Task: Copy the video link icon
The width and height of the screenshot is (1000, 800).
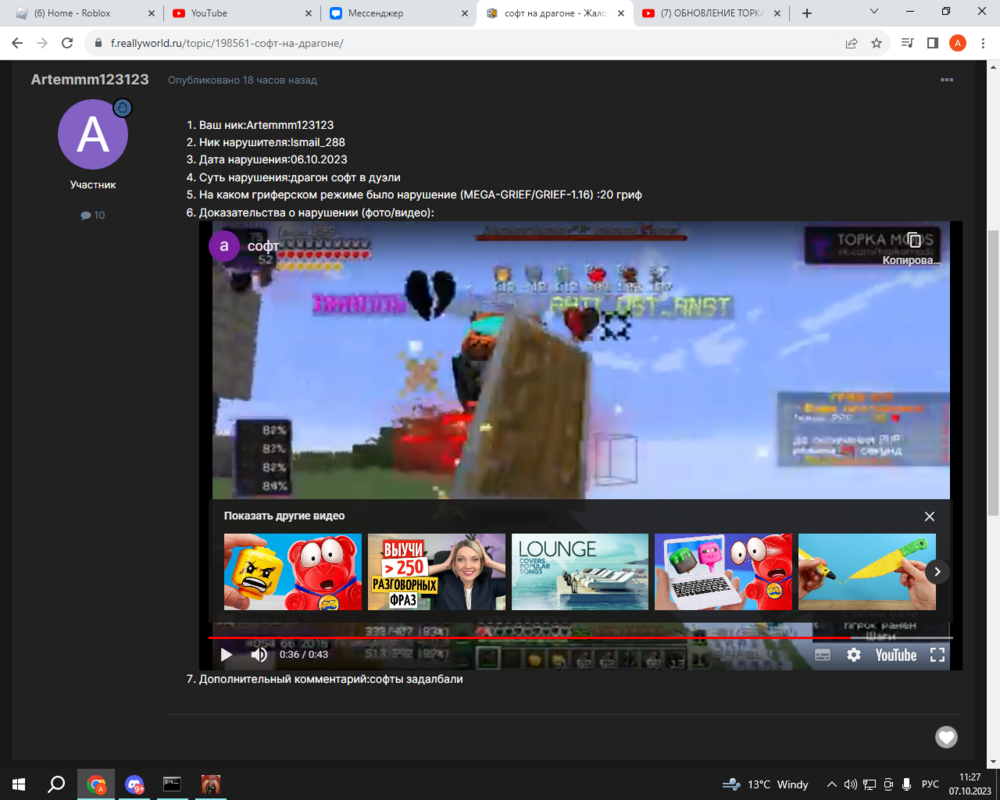Action: 913,240
